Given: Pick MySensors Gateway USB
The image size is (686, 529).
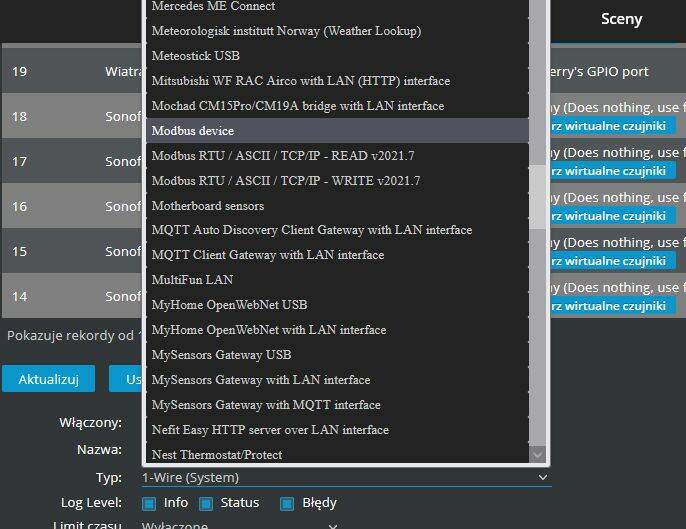Looking at the screenshot, I should (337, 355).
